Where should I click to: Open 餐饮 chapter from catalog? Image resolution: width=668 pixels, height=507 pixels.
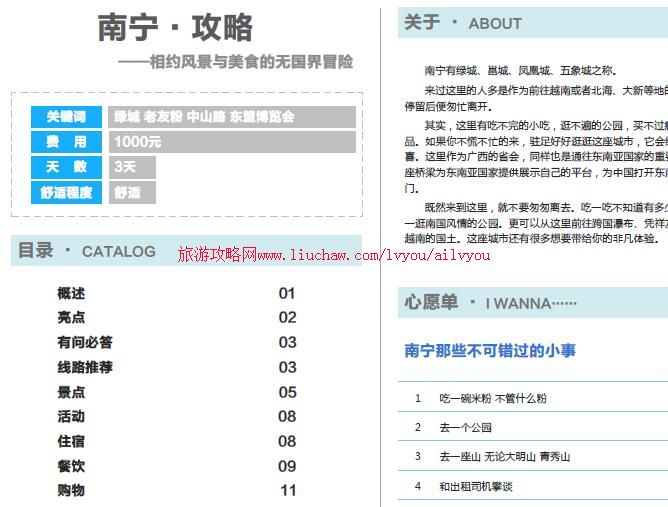click(x=71, y=466)
